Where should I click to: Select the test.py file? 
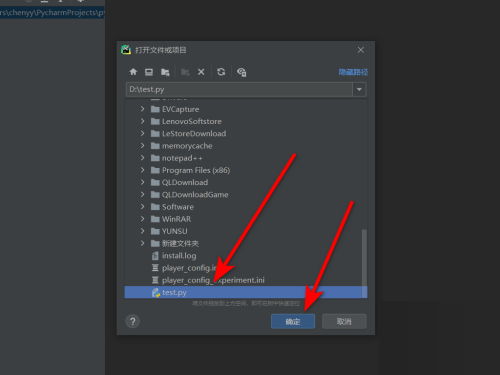coord(246,292)
